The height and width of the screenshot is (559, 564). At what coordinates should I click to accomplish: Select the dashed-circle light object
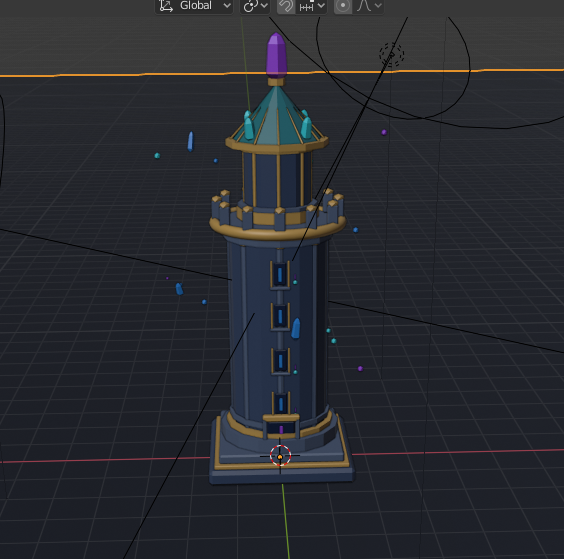(391, 55)
